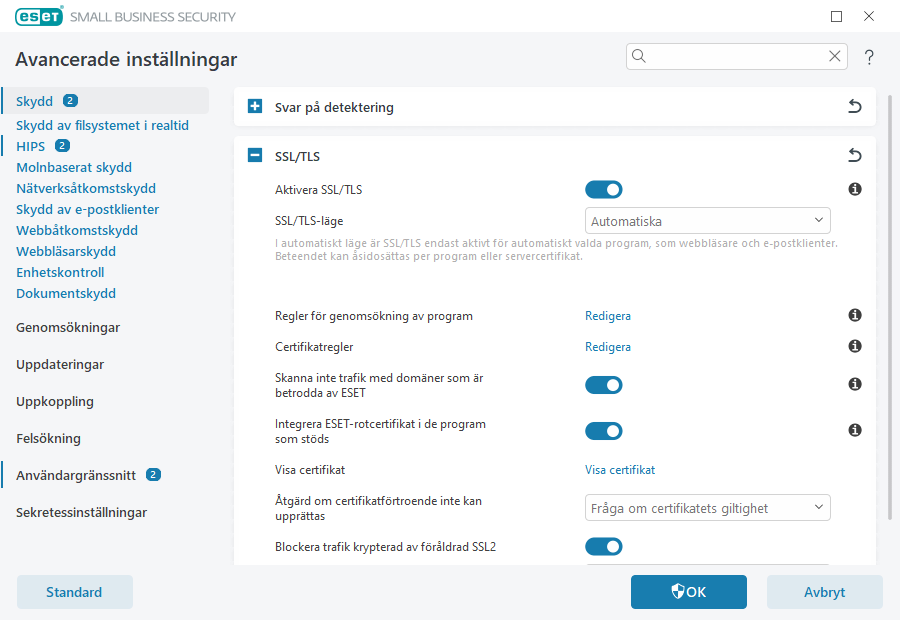
Task: Clear the search field using the X icon
Action: pyautogui.click(x=835, y=56)
